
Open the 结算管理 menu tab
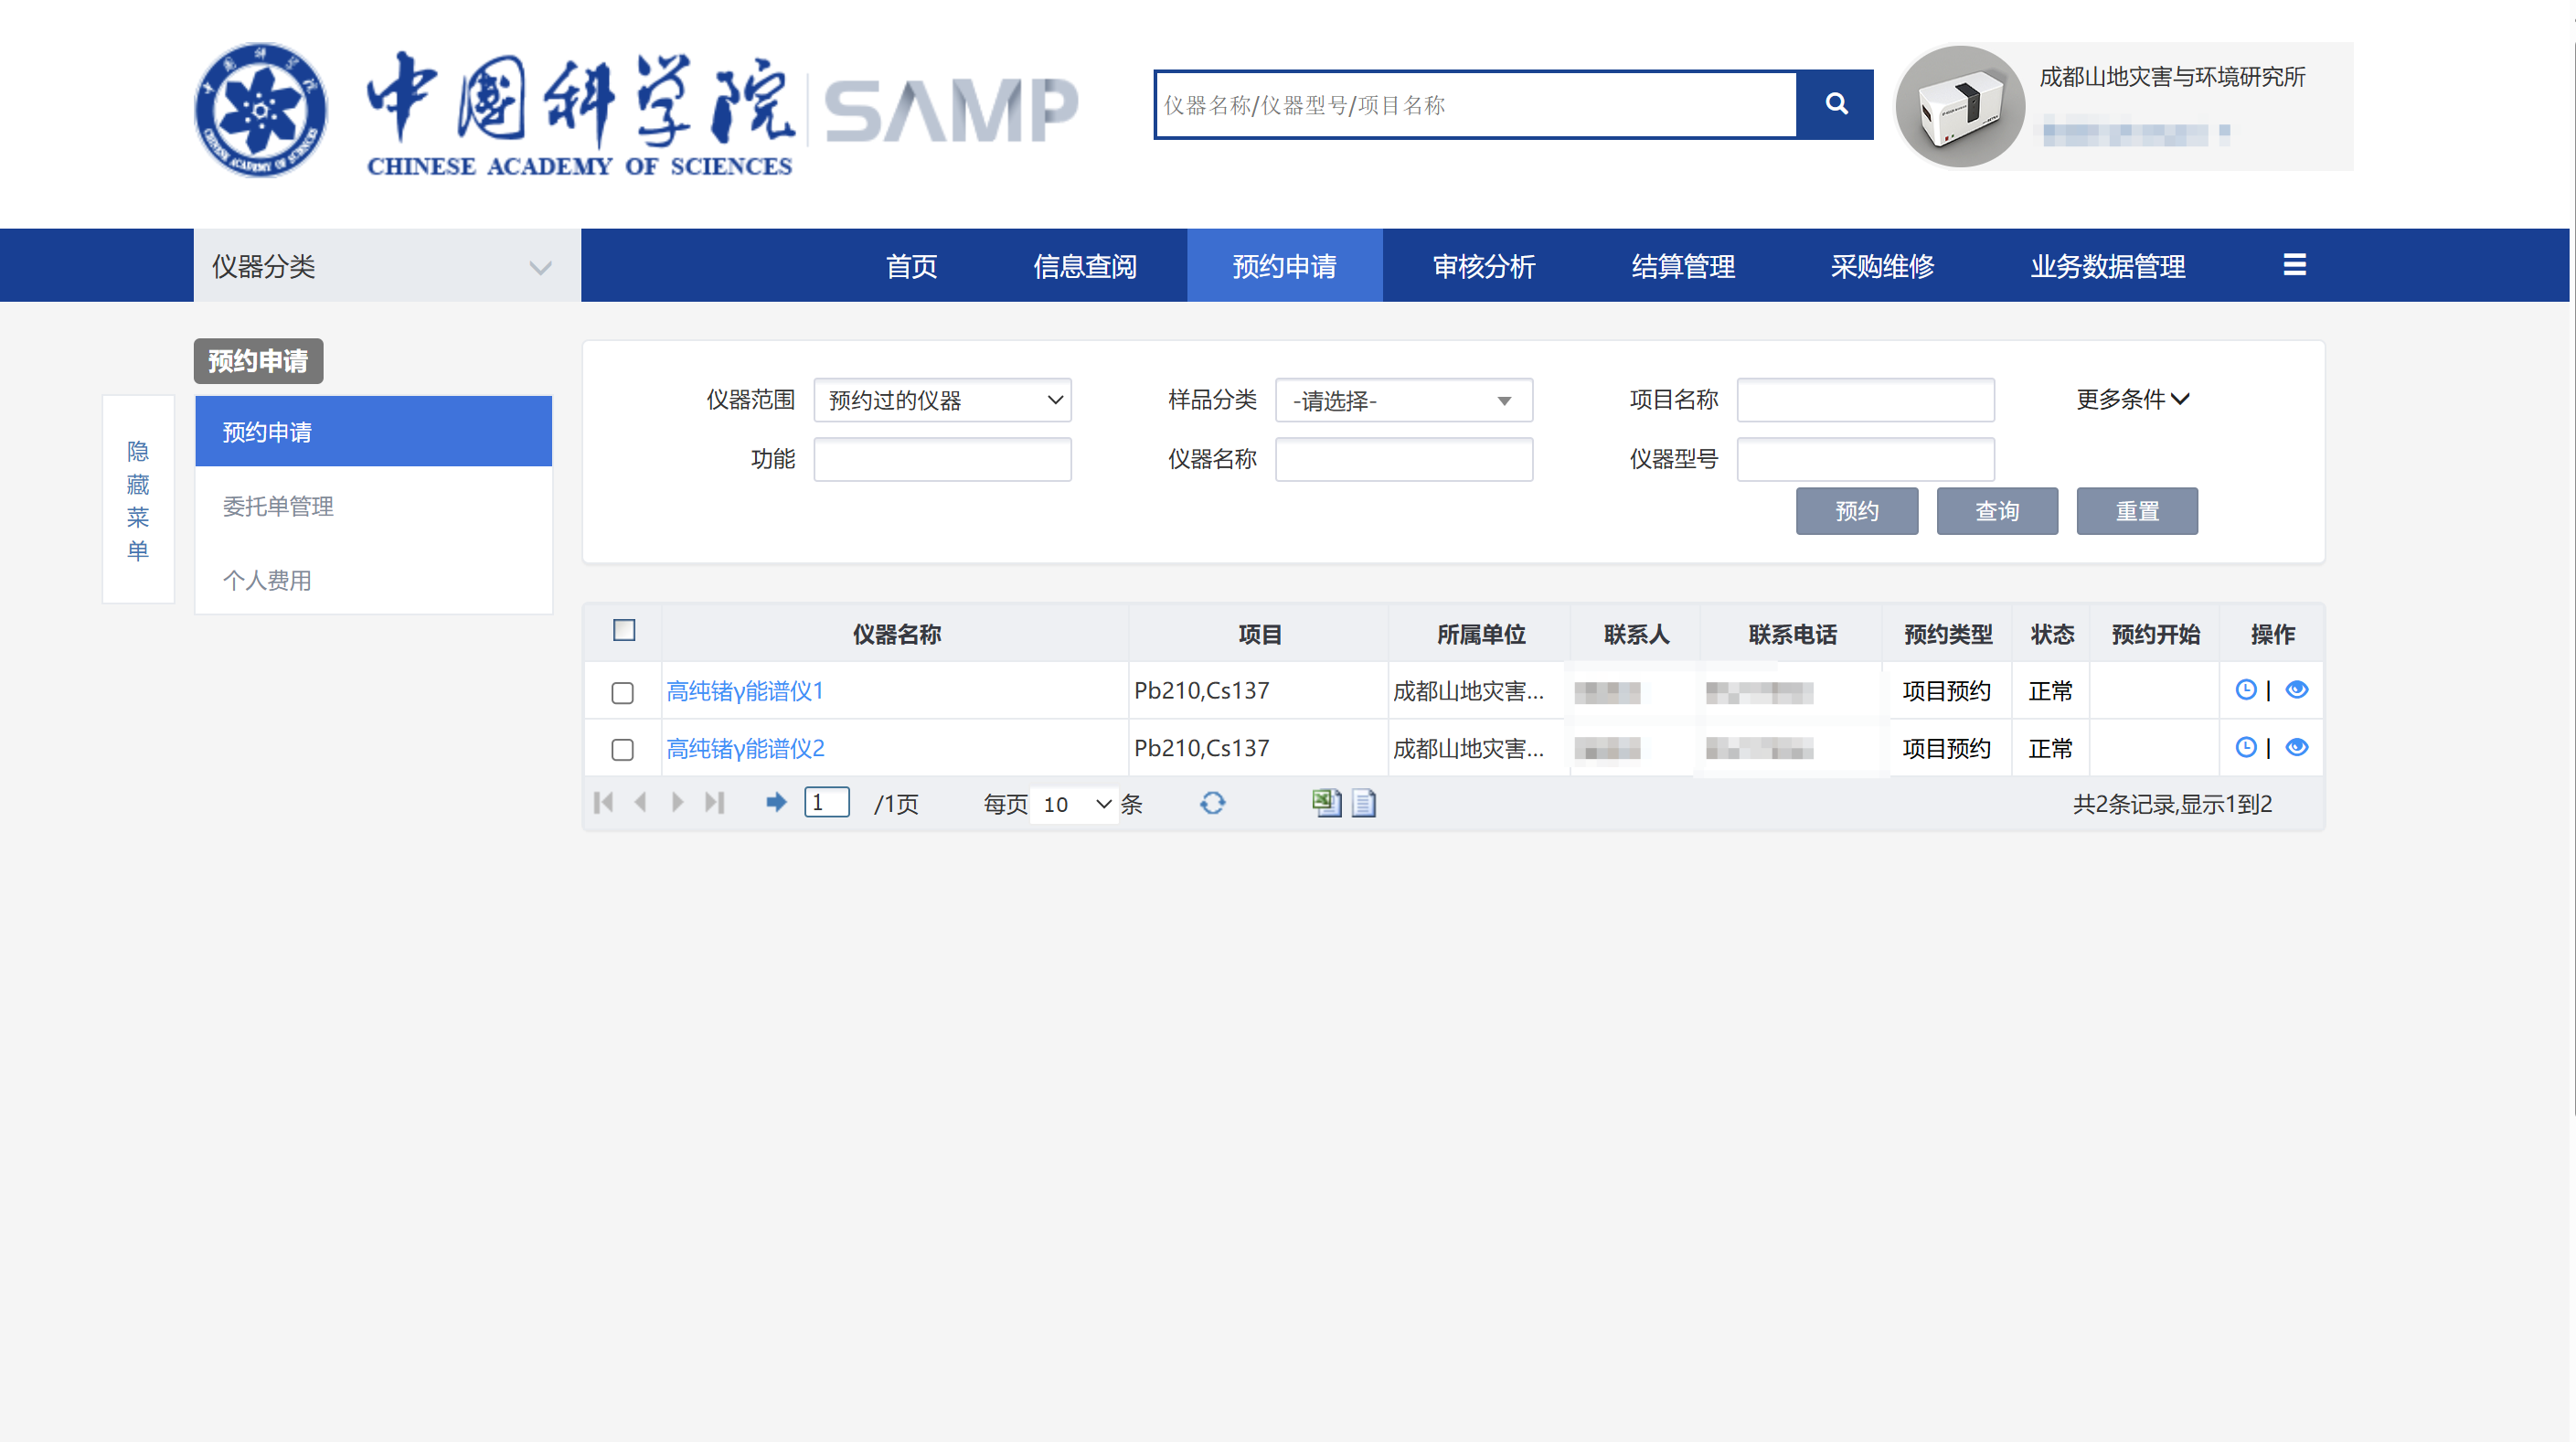(1683, 266)
